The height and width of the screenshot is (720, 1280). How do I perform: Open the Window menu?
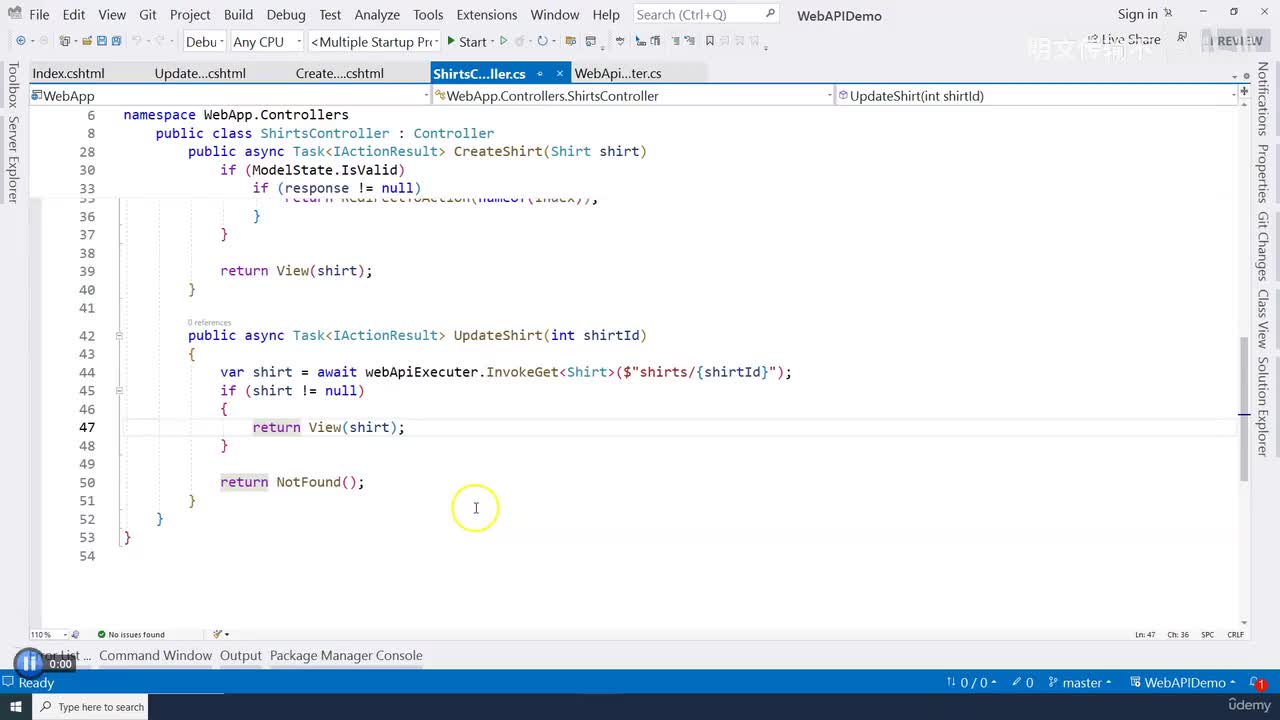[555, 15]
